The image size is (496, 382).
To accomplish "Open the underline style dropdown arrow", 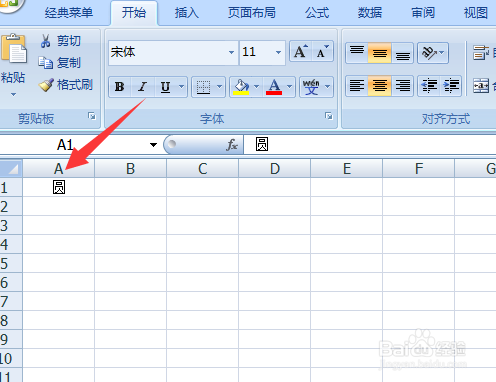I will pos(182,87).
